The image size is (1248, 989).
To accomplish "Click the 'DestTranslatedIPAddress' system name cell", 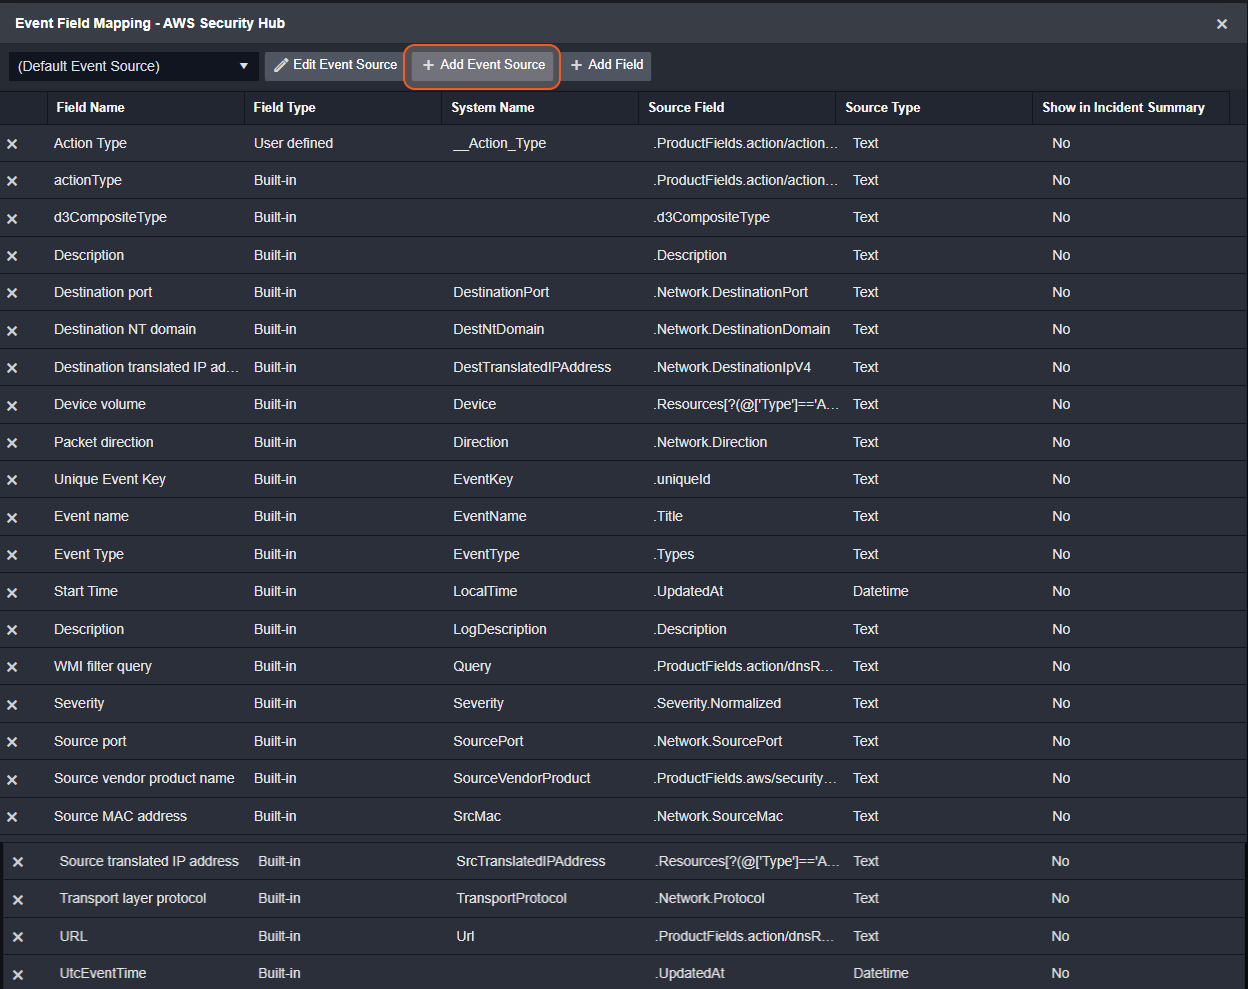I will (532, 367).
